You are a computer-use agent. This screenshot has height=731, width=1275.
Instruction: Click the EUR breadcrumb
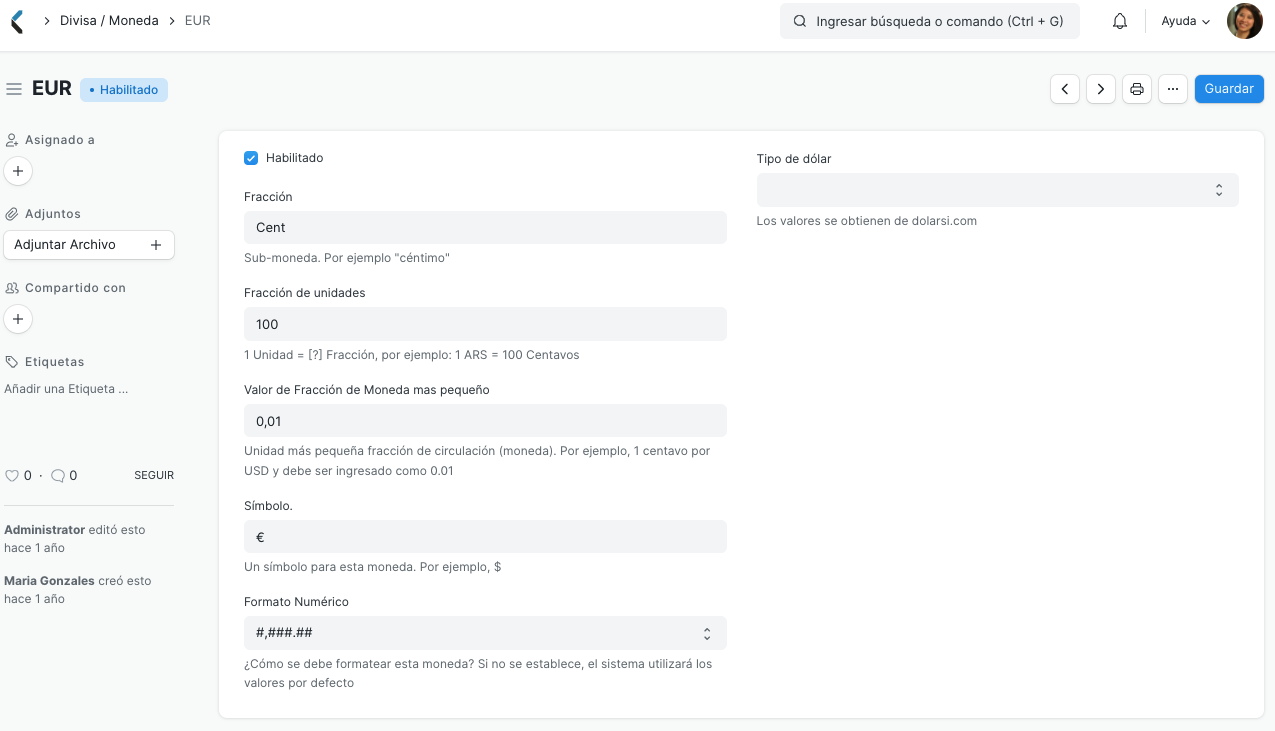tap(198, 21)
